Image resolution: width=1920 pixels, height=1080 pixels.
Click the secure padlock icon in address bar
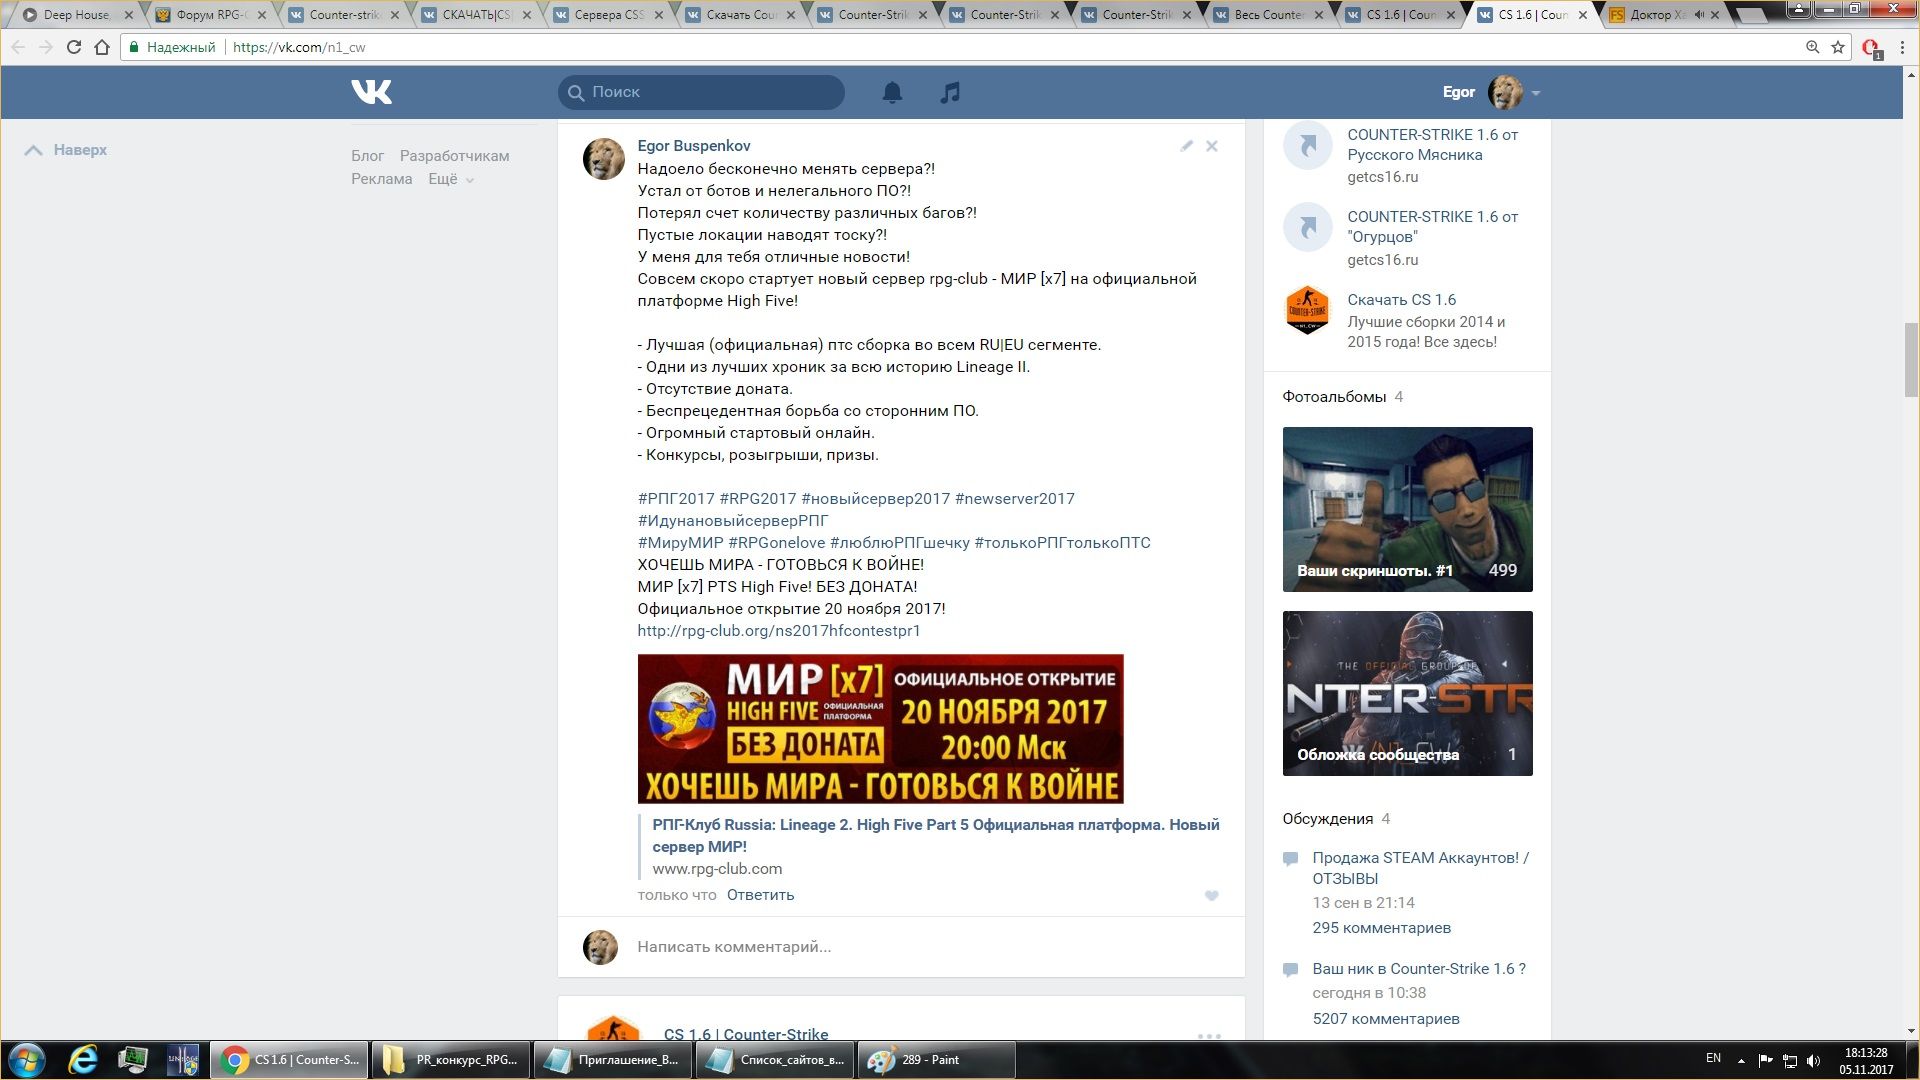[x=134, y=47]
